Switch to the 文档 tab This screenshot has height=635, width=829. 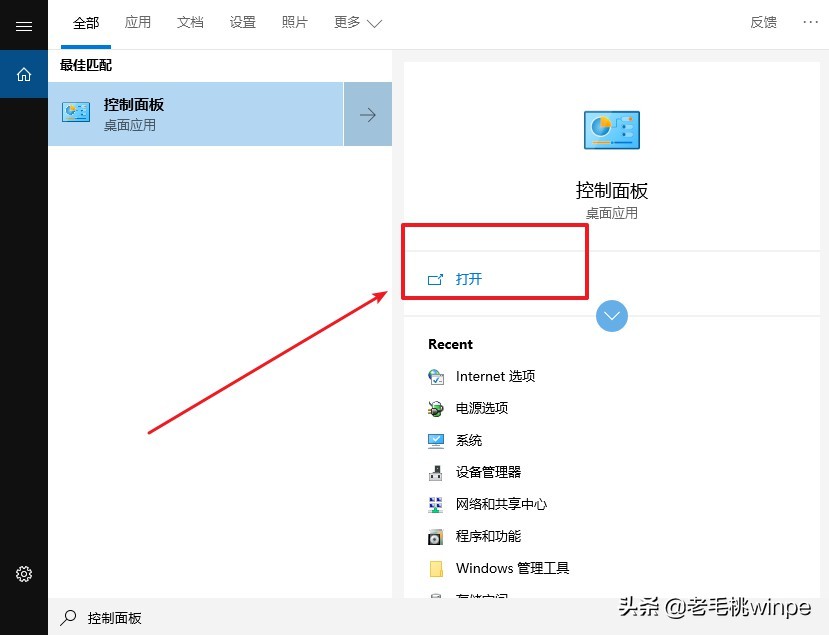coord(190,22)
